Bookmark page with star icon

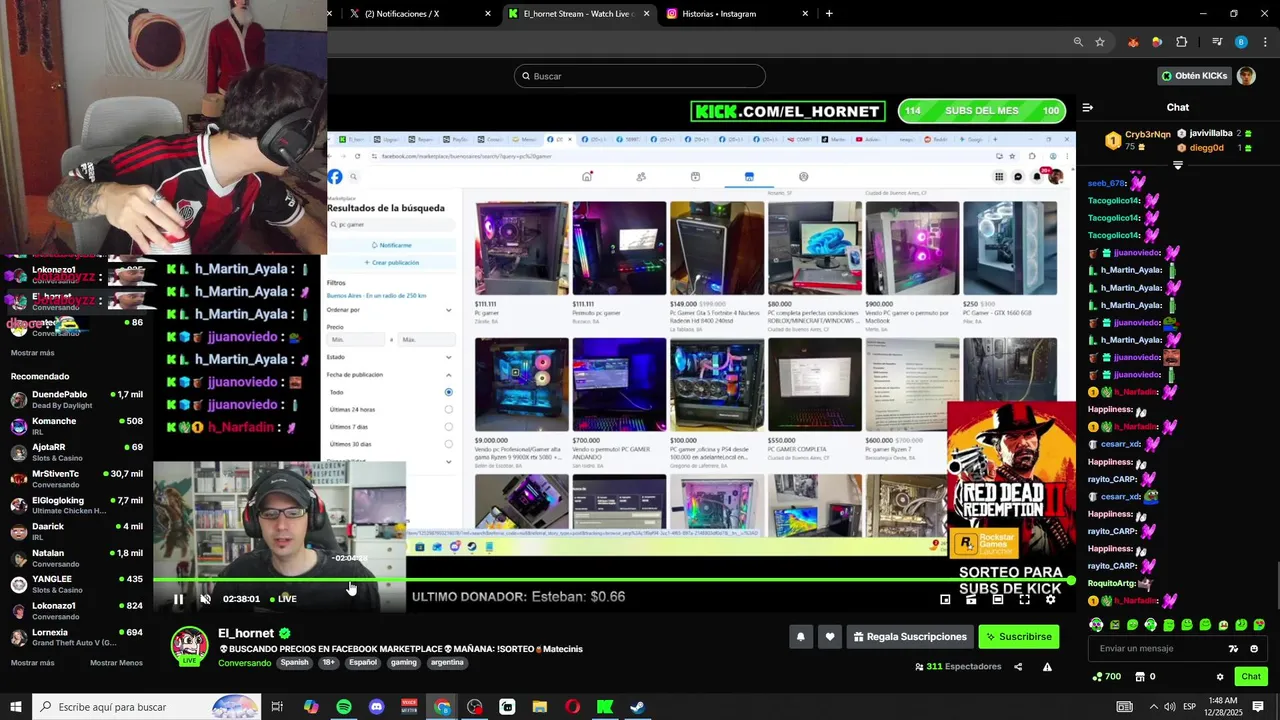coord(1100,42)
